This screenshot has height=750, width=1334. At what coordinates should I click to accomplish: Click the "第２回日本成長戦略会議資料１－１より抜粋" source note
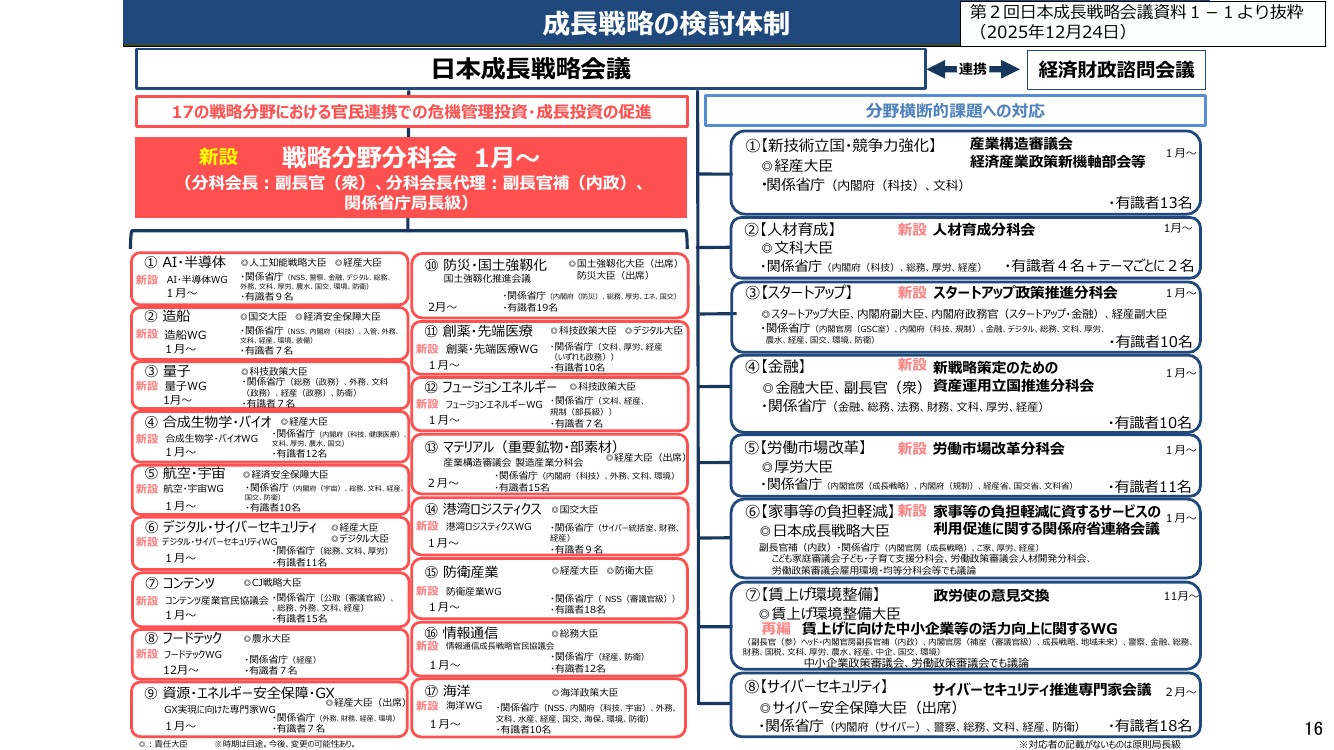[x=1138, y=11]
